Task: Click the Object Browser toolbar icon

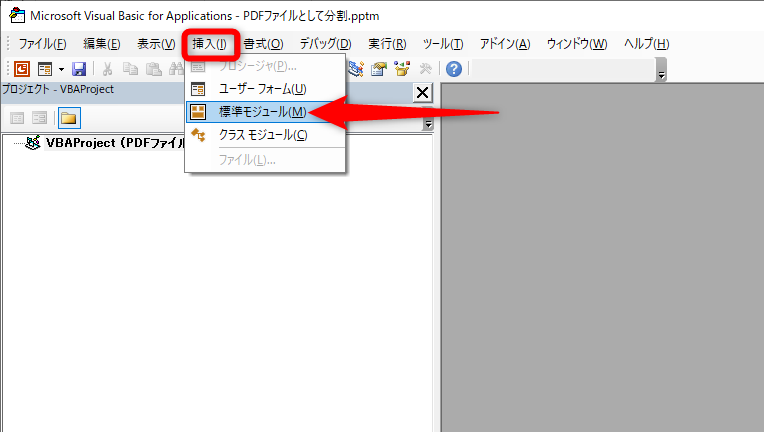Action: [402, 69]
